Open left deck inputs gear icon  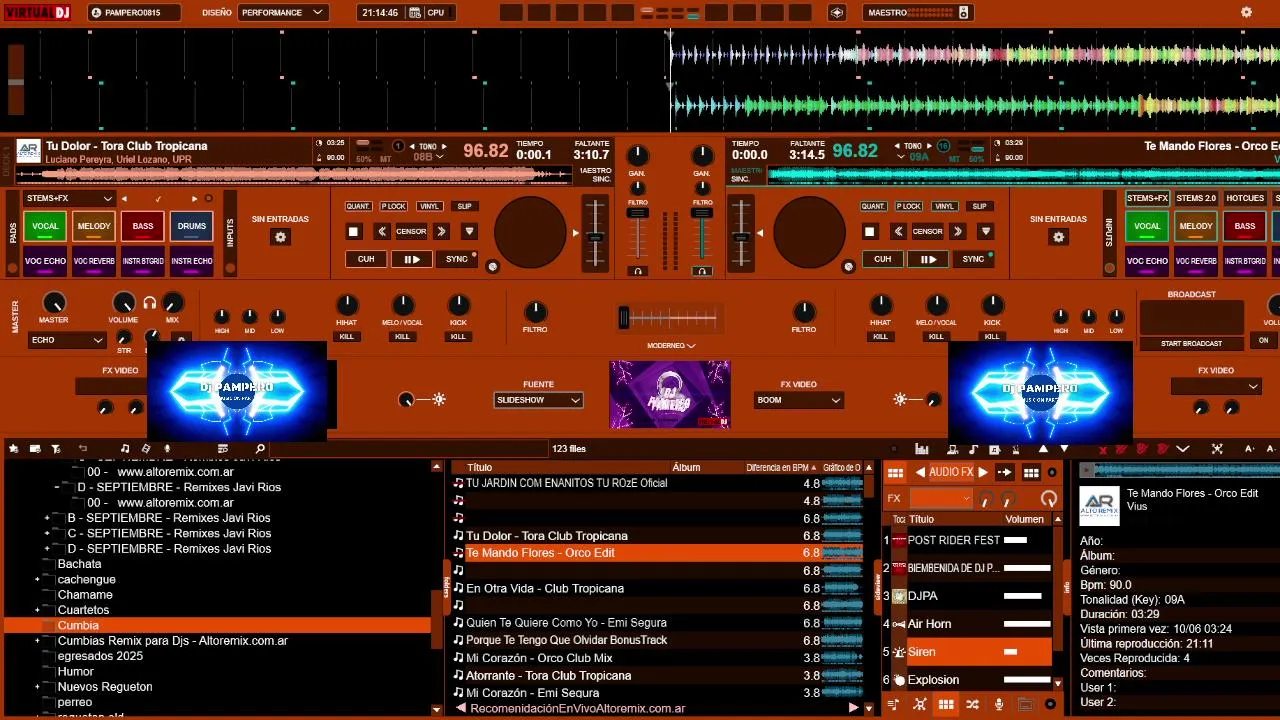[281, 237]
